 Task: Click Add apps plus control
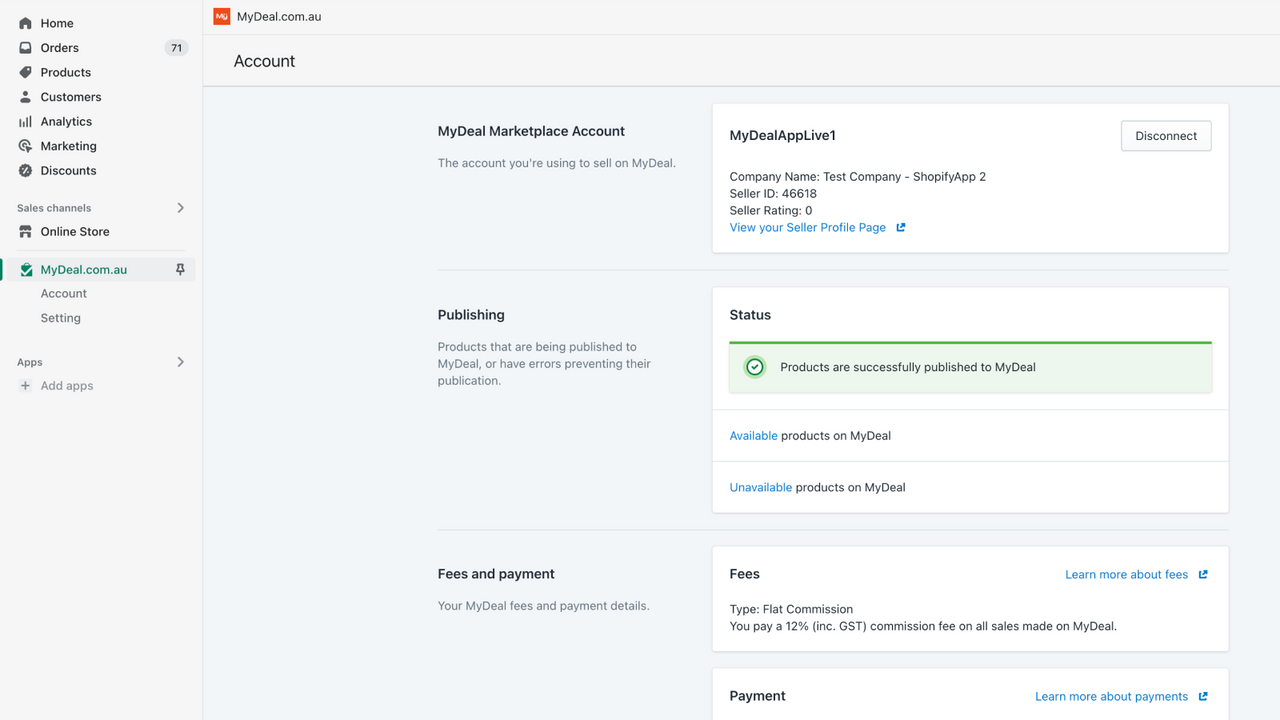pos(25,385)
